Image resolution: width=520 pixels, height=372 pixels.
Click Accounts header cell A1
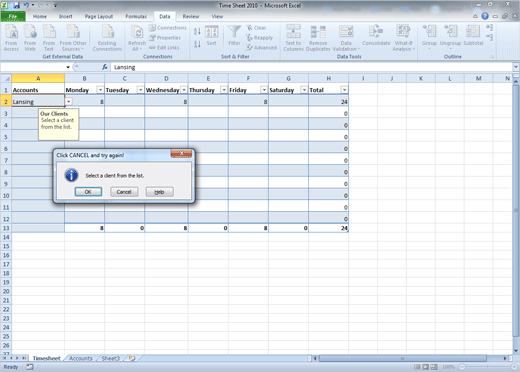[38, 90]
